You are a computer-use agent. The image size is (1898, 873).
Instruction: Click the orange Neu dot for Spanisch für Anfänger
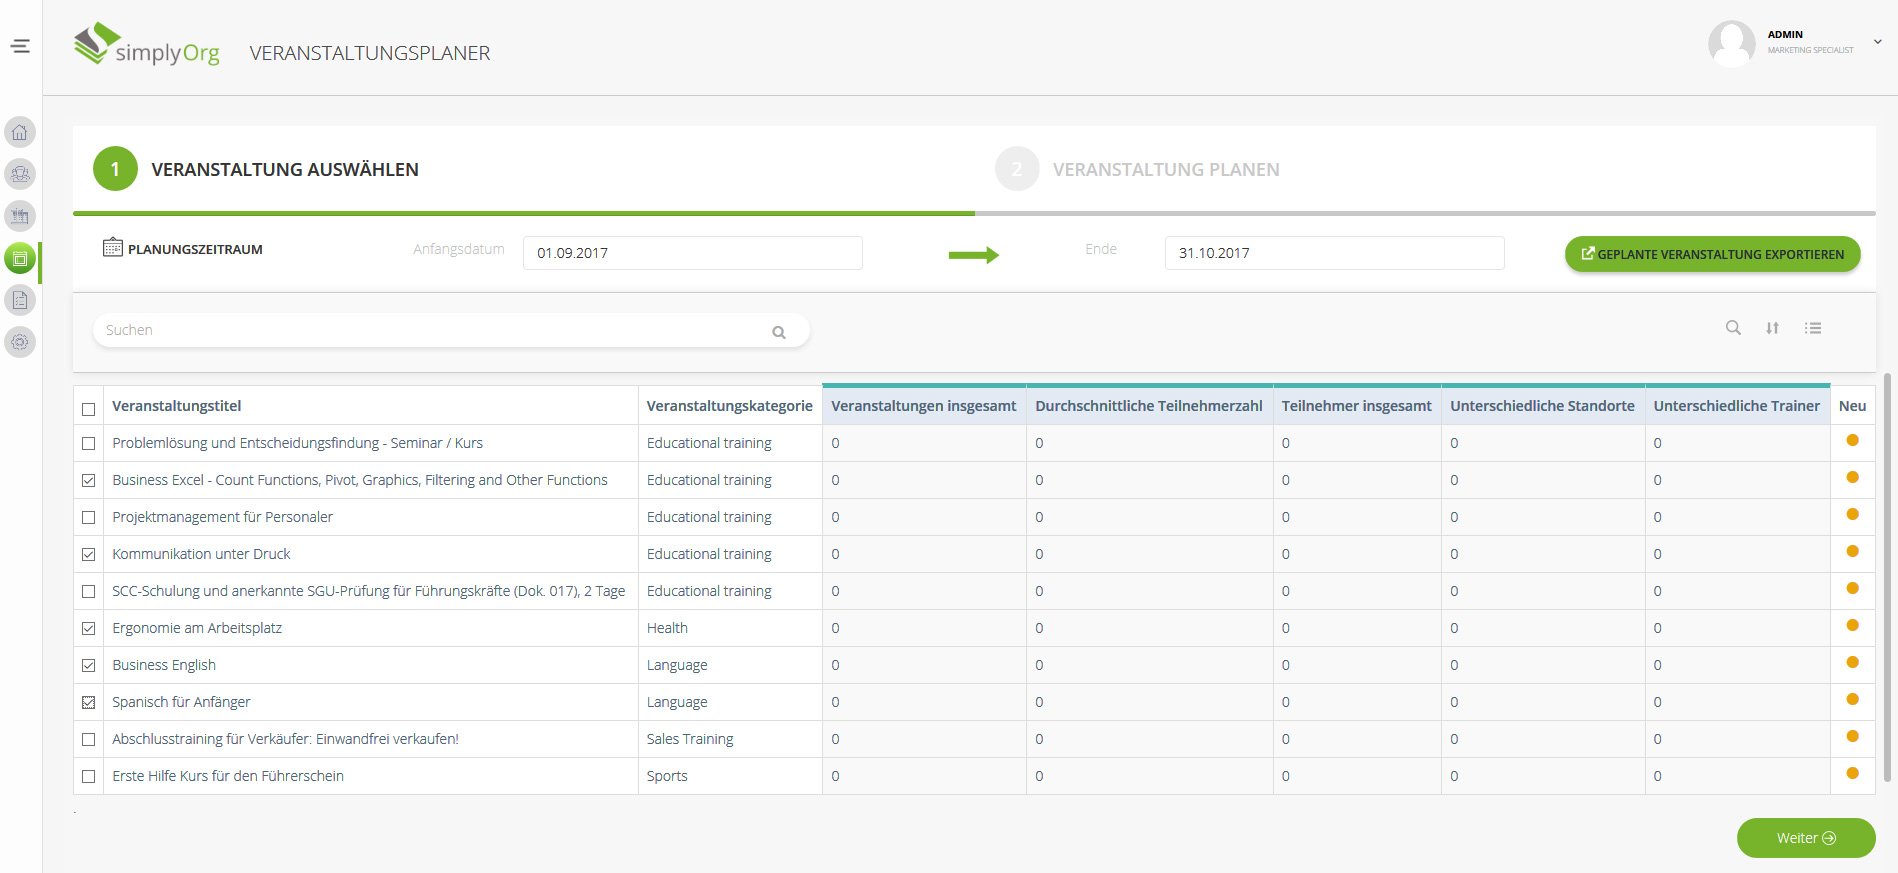(x=1852, y=699)
